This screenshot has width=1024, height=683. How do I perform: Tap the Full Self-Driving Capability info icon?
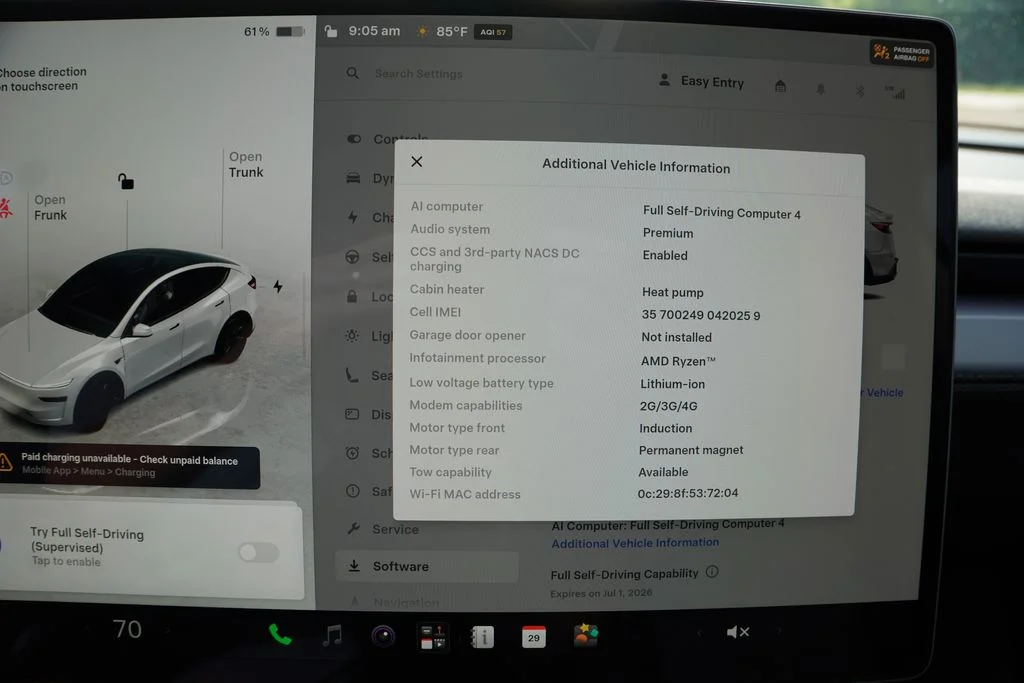point(712,571)
